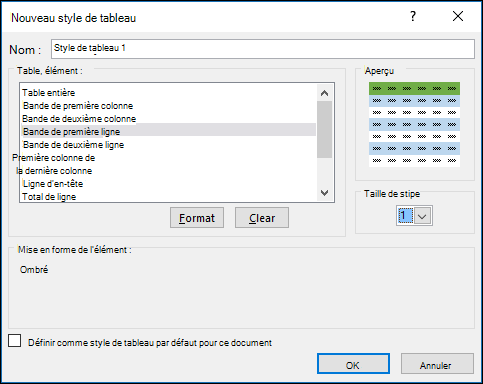Click the Annuler button
The image size is (483, 384).
(437, 364)
